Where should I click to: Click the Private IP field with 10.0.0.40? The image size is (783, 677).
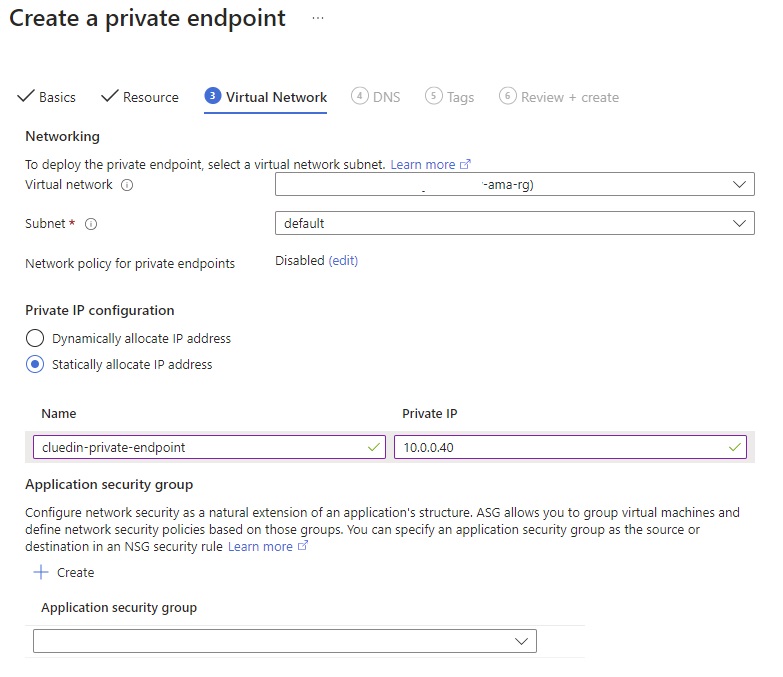click(x=570, y=447)
